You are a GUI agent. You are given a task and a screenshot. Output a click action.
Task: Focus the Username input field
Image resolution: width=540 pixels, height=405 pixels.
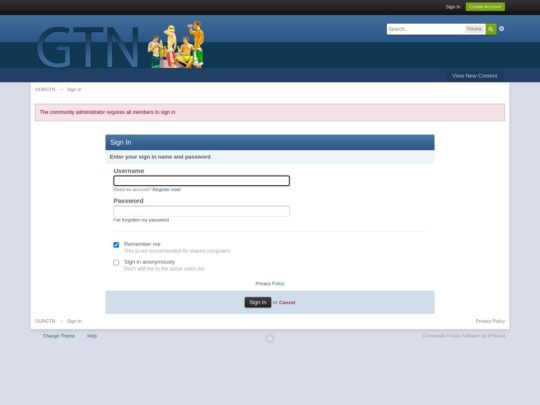(x=201, y=181)
